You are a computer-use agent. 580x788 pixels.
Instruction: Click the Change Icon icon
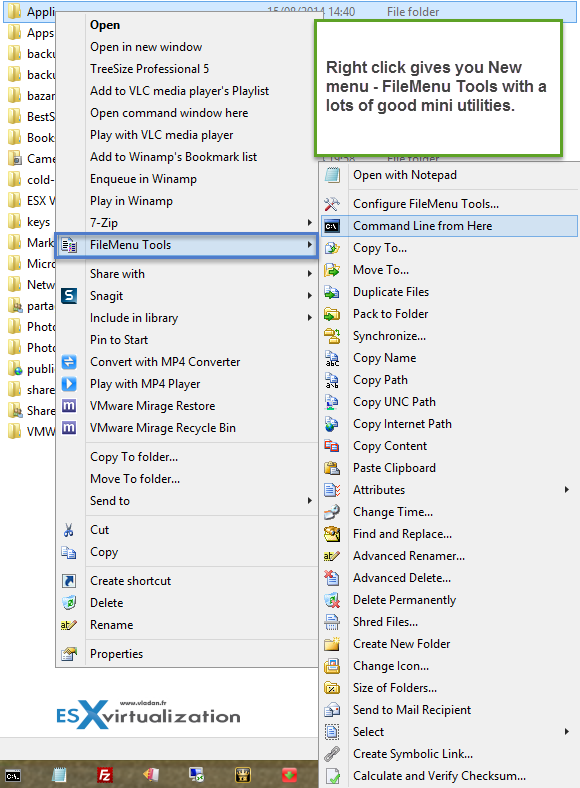click(x=332, y=666)
